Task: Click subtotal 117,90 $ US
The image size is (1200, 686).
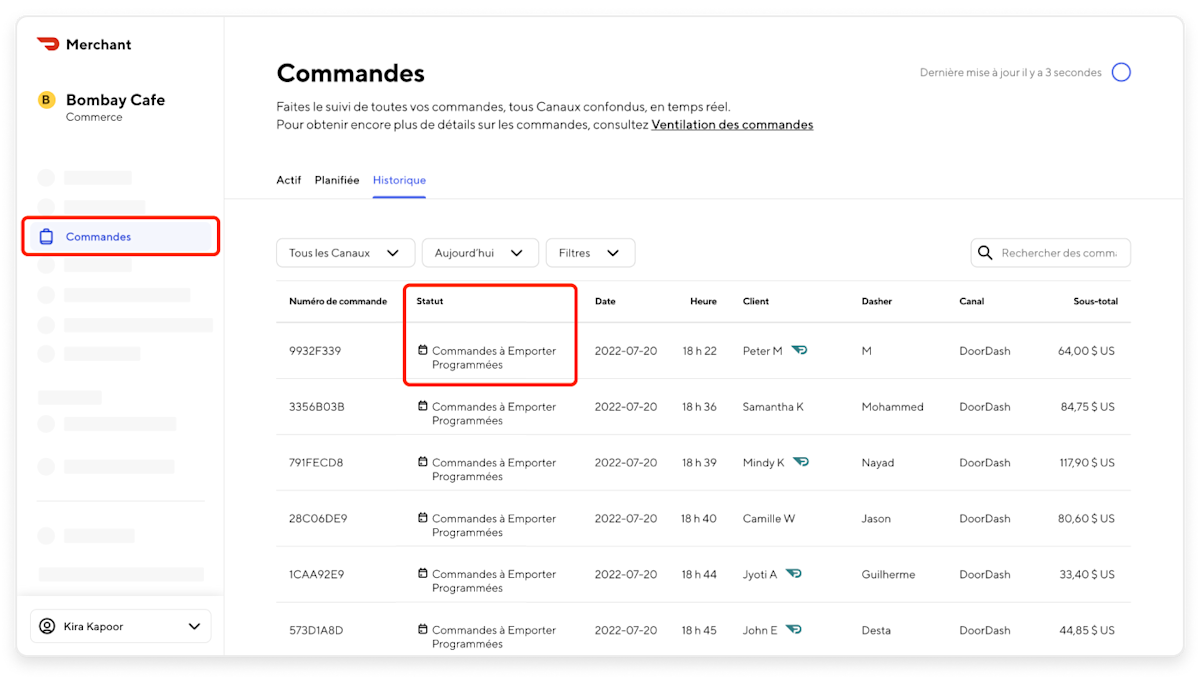Action: click(1086, 463)
